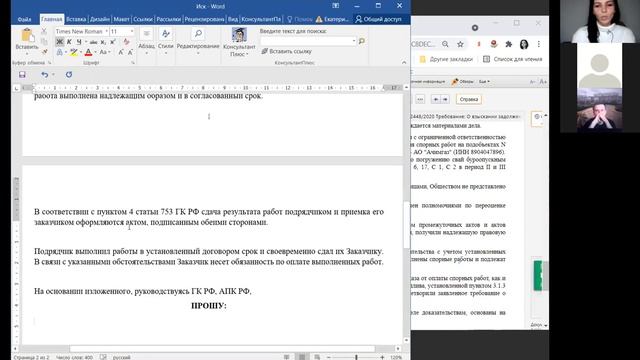The width and height of the screenshot is (640, 360).
Task: Click back arrow in ConsultantPlus page toolbar
Action: click(436, 99)
